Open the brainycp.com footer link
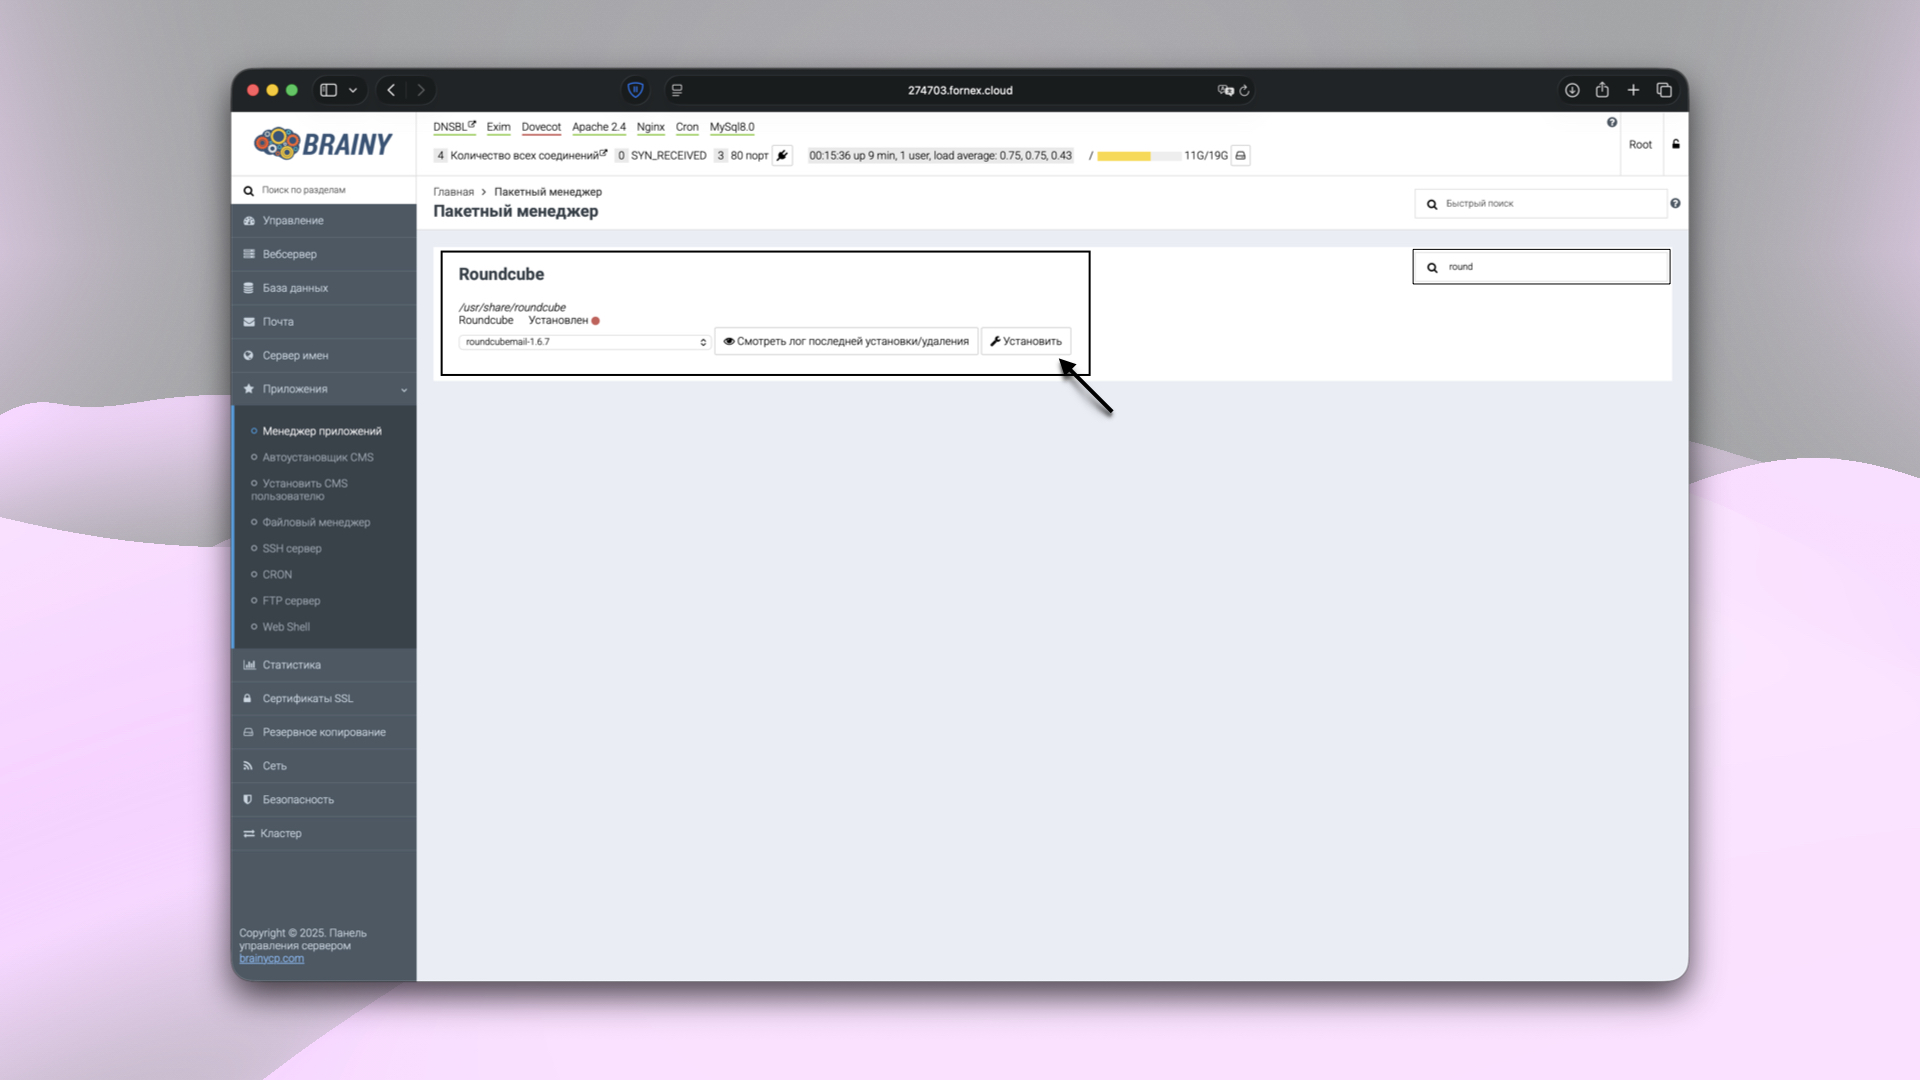 [271, 959]
